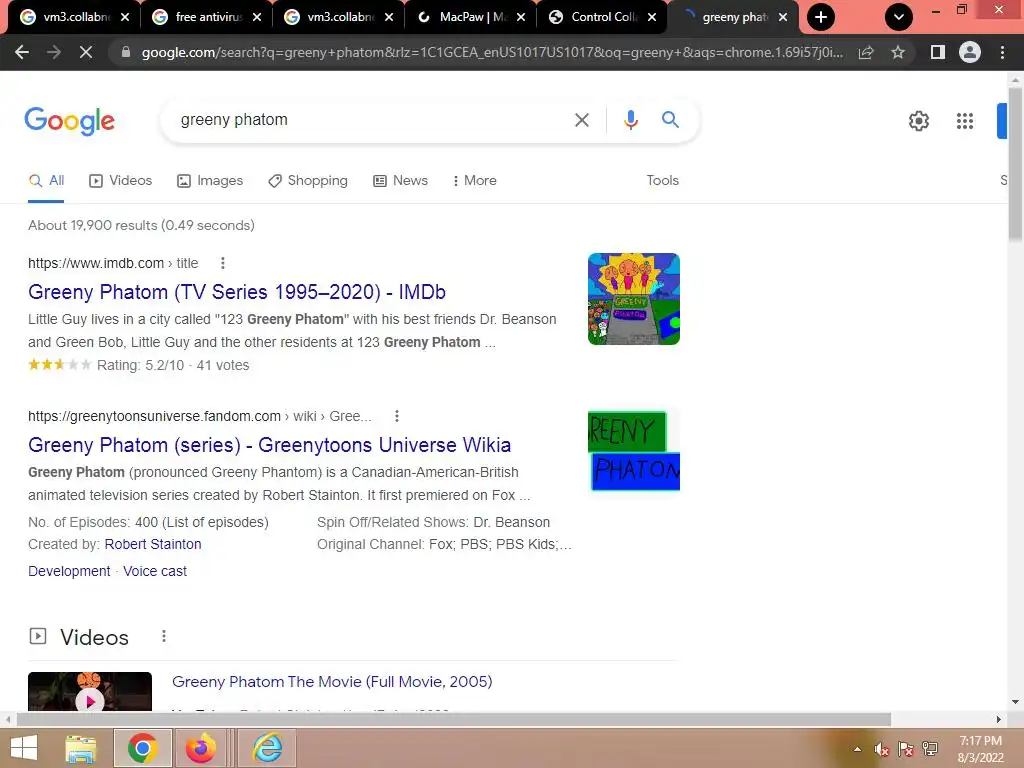Image resolution: width=1024 pixels, height=768 pixels.
Task: Open Google quick settings gear
Action: point(919,121)
